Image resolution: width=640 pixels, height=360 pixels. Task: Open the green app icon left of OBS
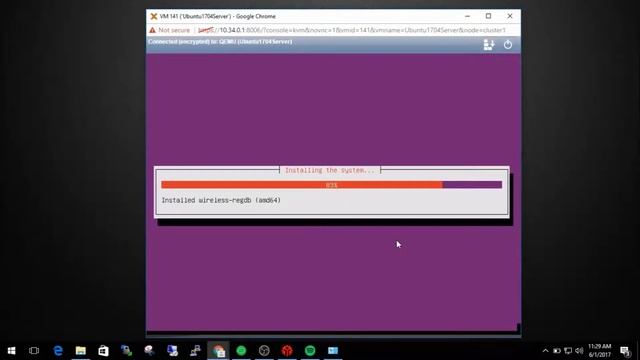coord(241,351)
